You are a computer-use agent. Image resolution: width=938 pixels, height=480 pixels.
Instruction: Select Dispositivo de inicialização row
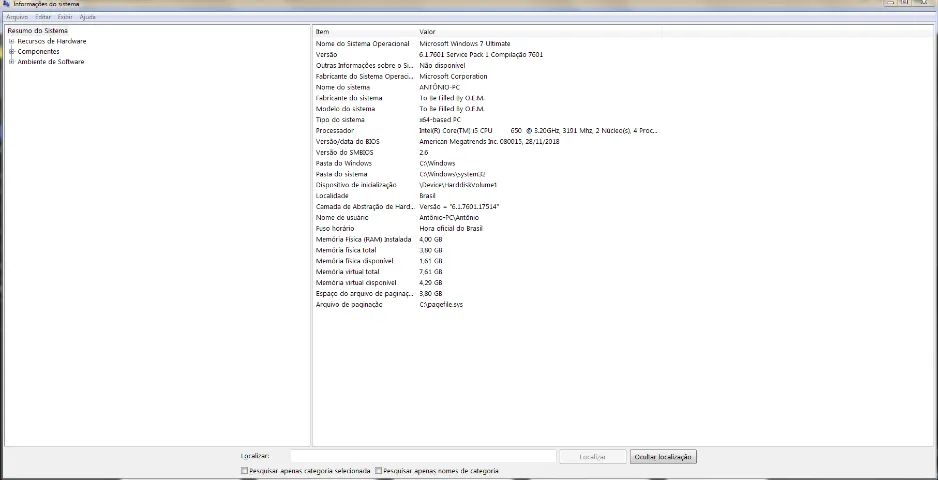point(488,185)
